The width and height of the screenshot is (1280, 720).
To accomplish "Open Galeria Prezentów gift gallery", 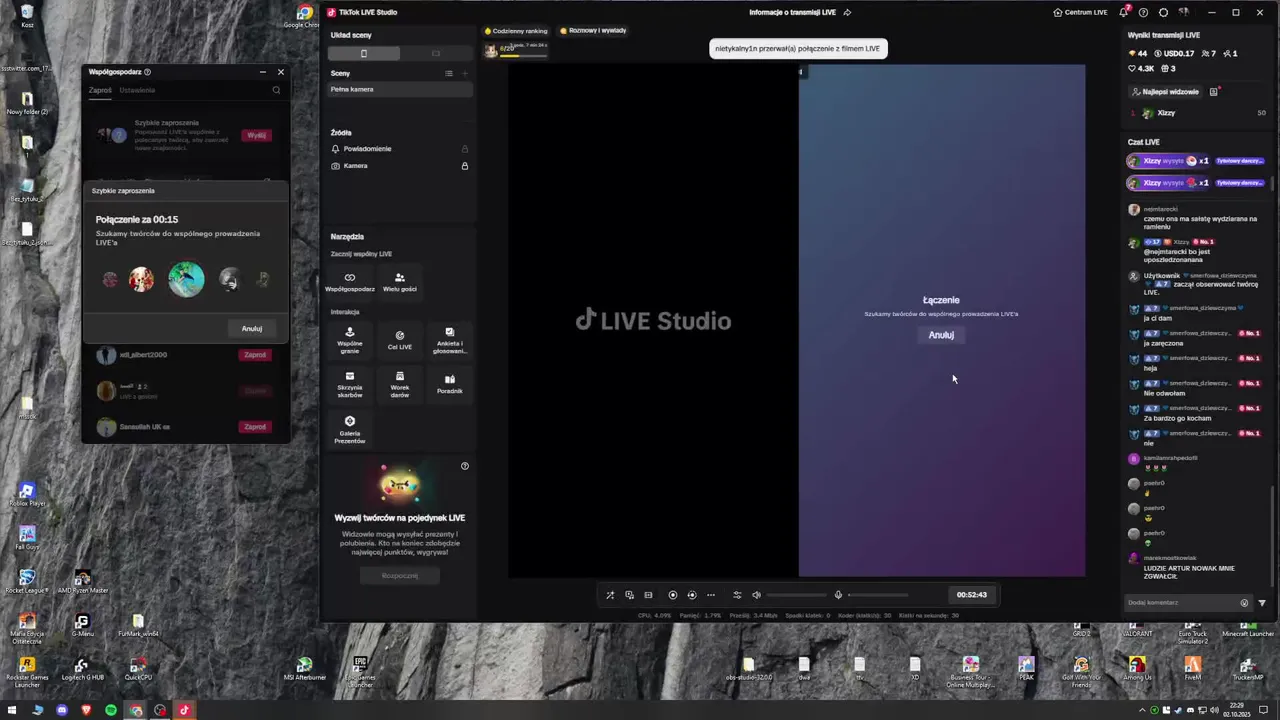I will click(349, 429).
